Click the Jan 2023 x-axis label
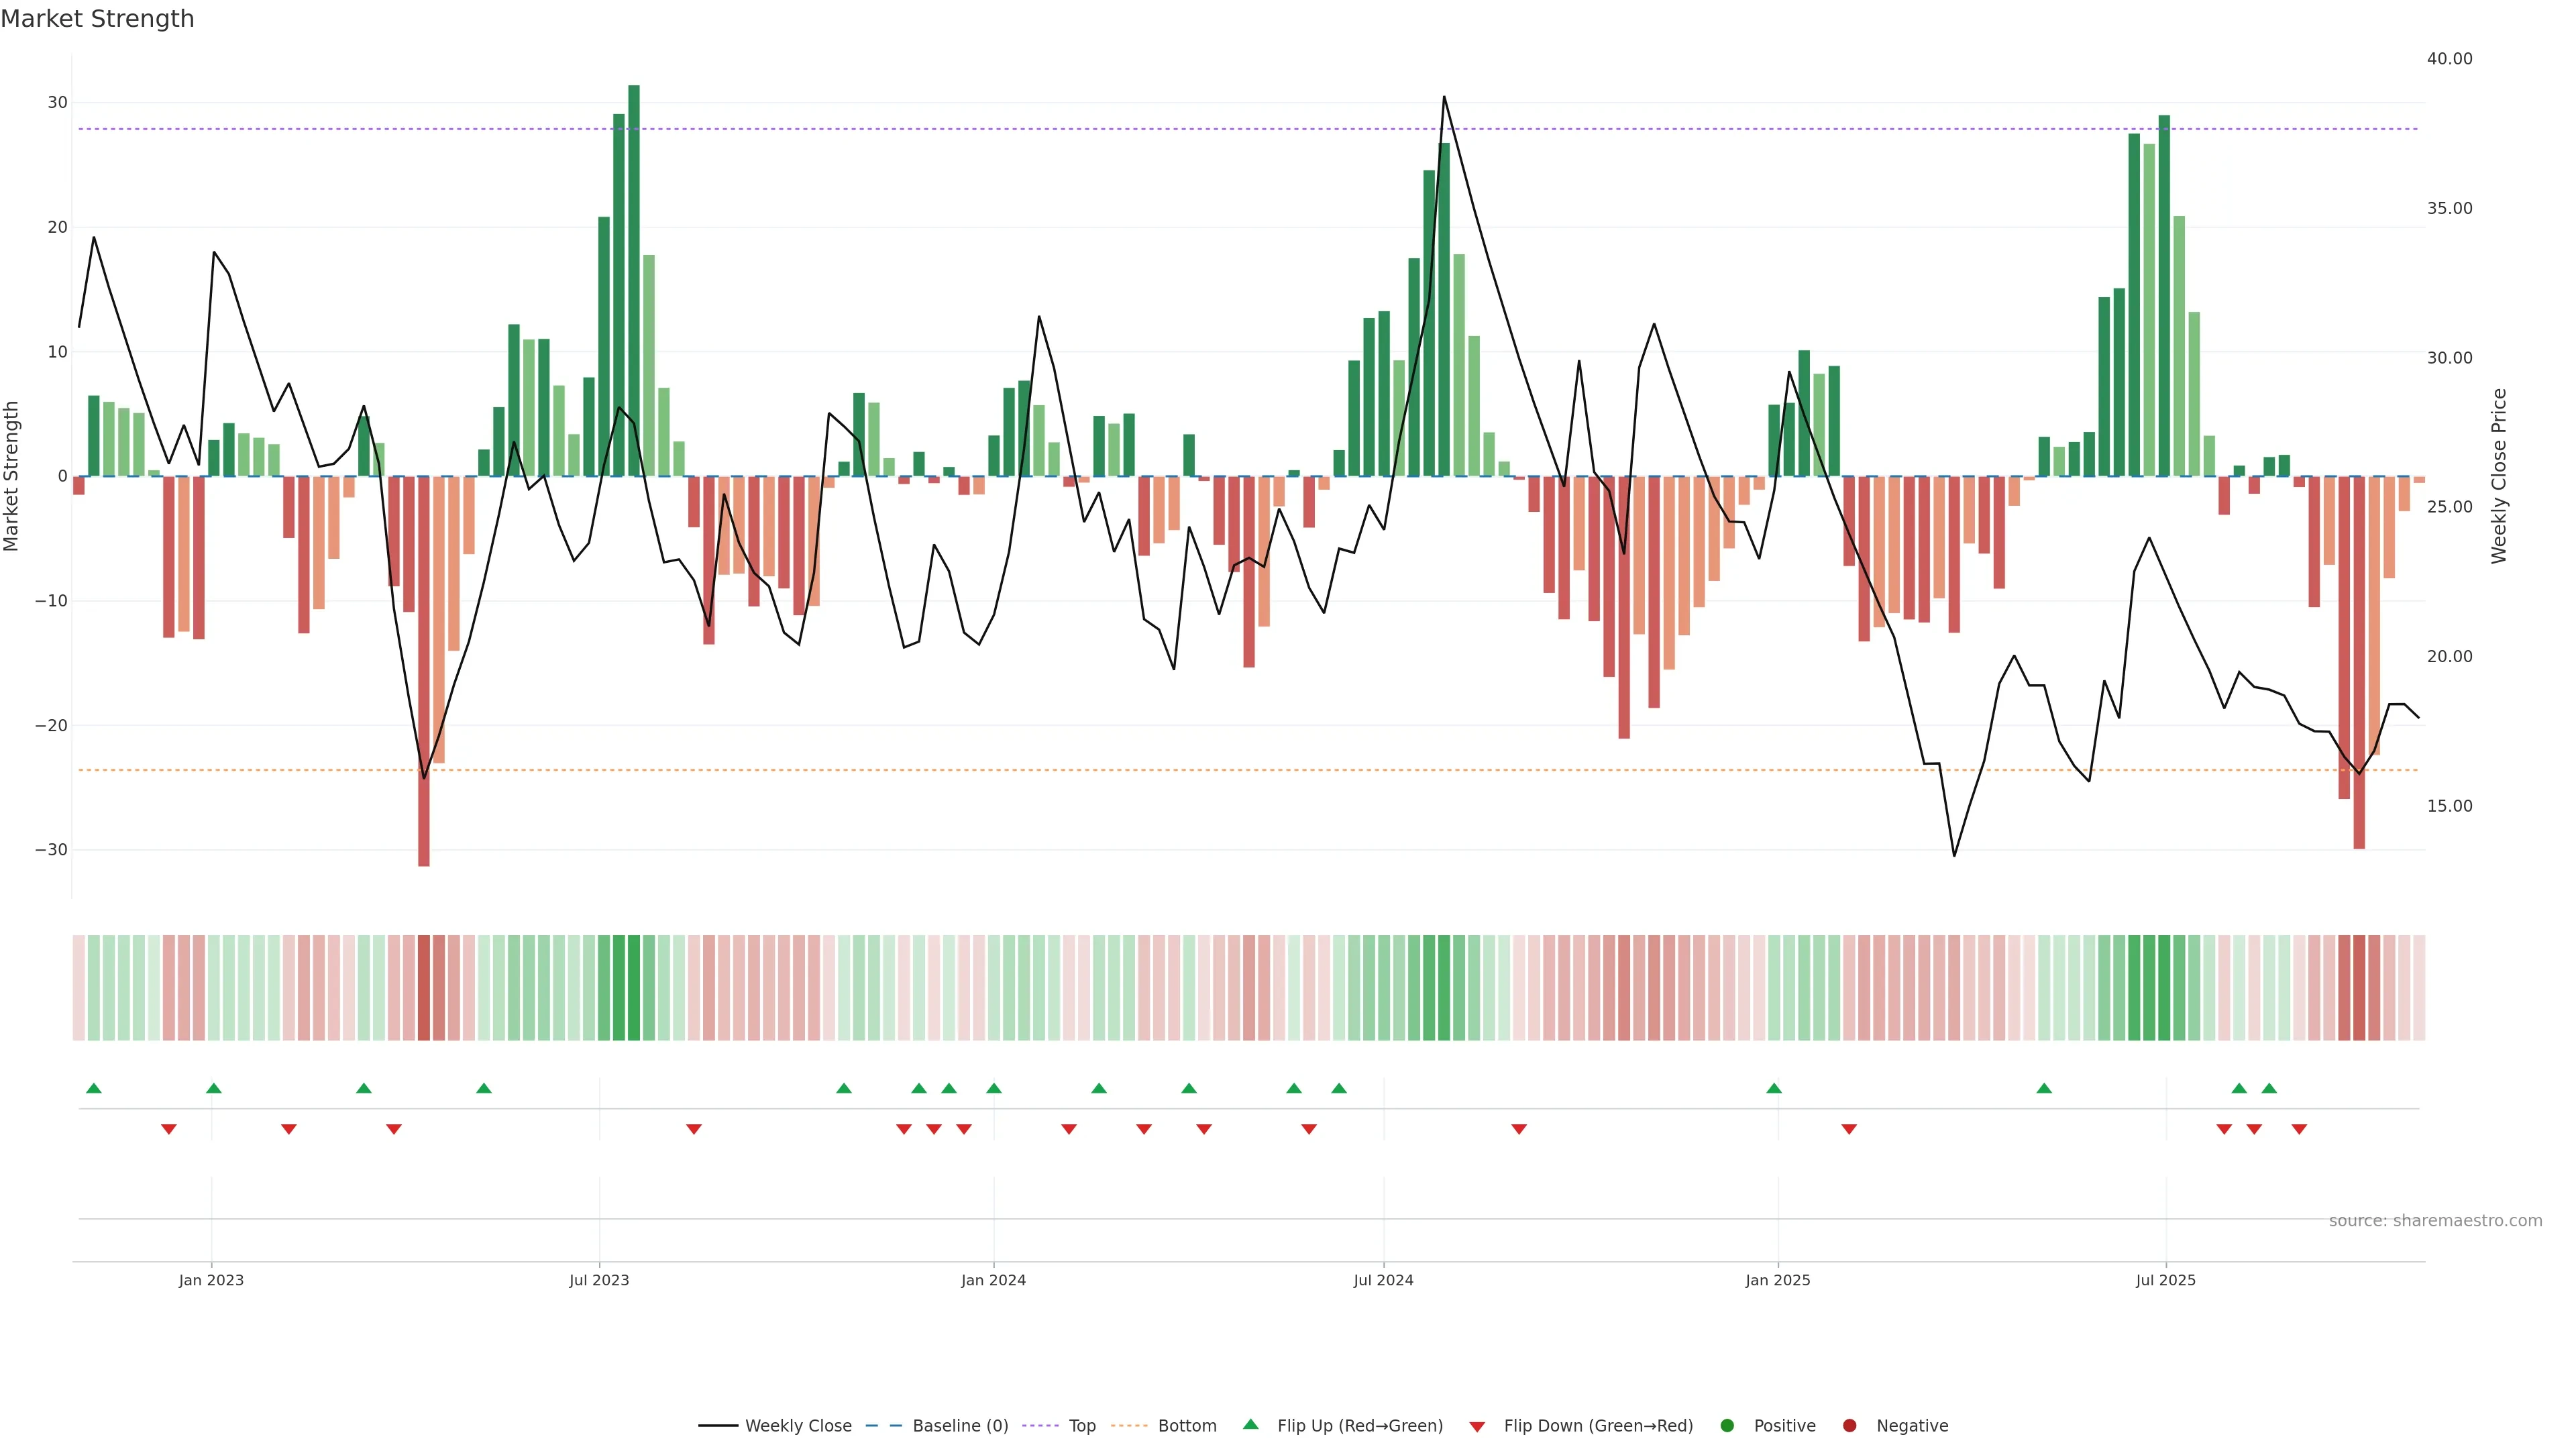The width and height of the screenshot is (2576, 1449). pyautogui.click(x=211, y=1280)
